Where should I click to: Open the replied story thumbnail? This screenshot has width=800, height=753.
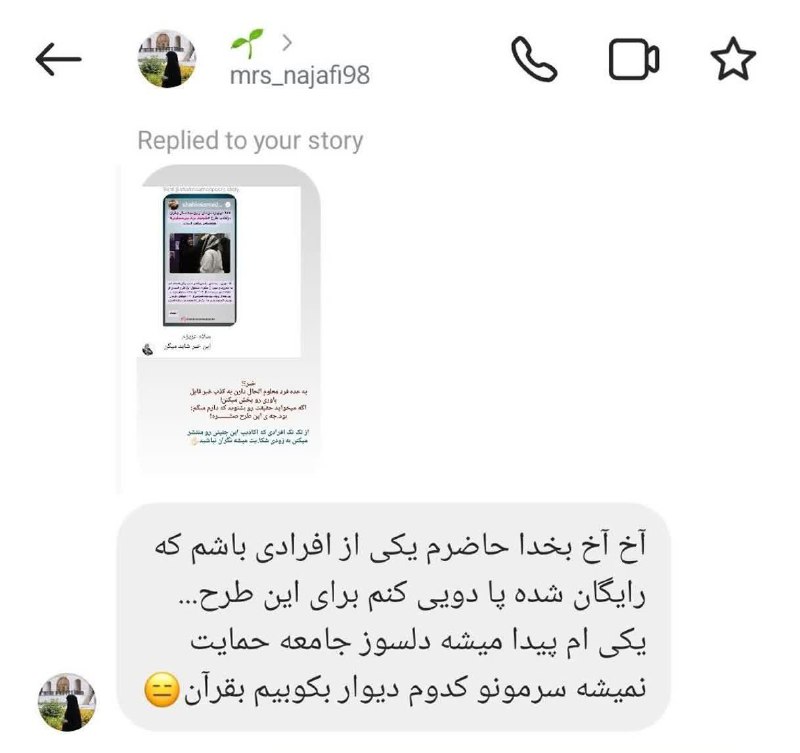click(x=229, y=319)
